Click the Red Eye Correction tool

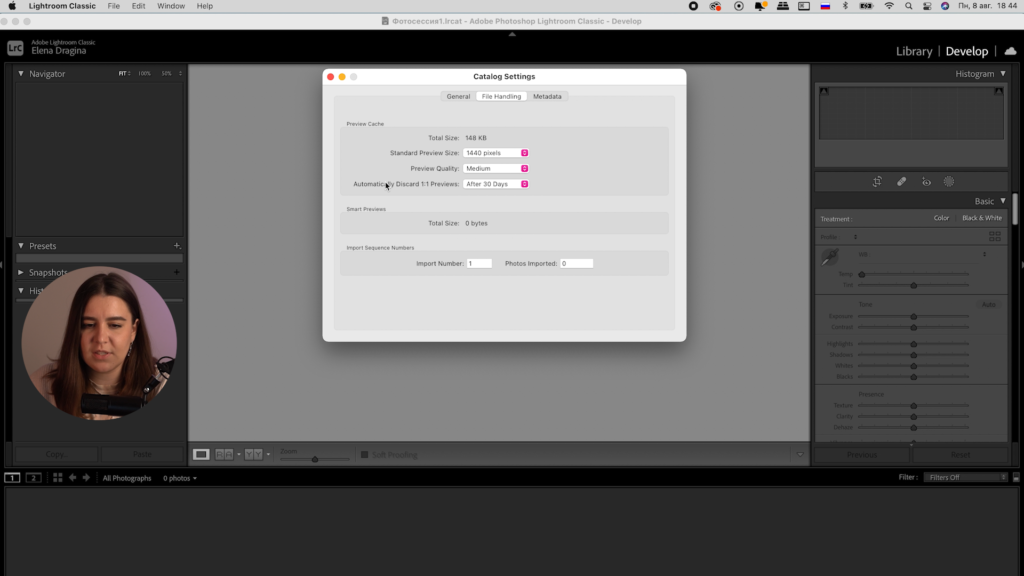point(926,182)
